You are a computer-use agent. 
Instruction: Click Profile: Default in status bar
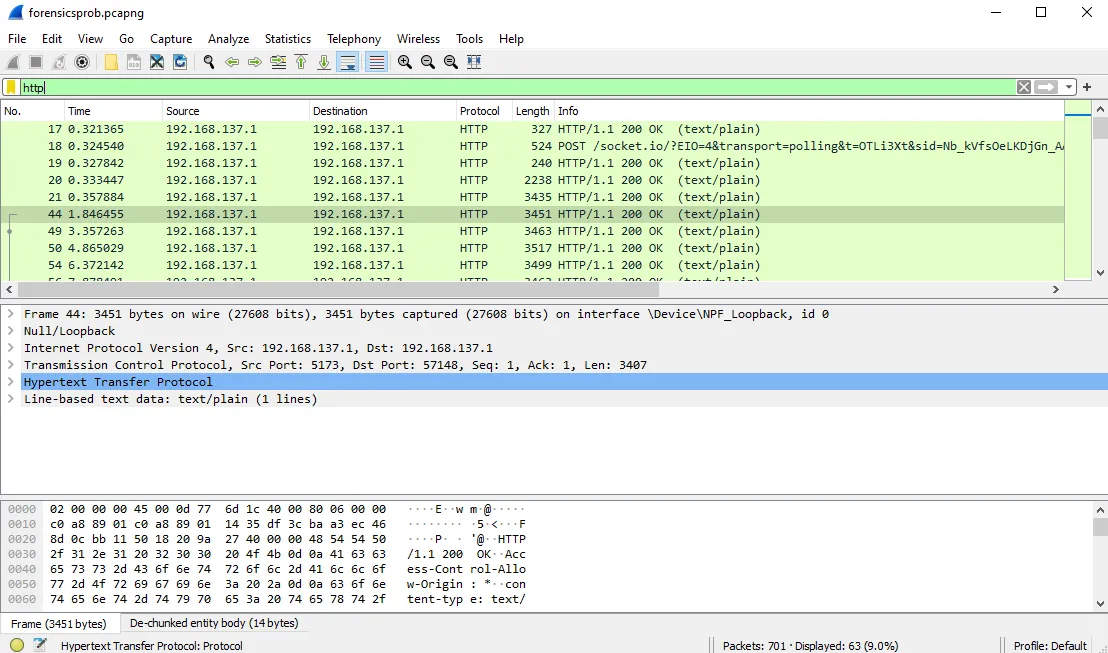click(1050, 646)
